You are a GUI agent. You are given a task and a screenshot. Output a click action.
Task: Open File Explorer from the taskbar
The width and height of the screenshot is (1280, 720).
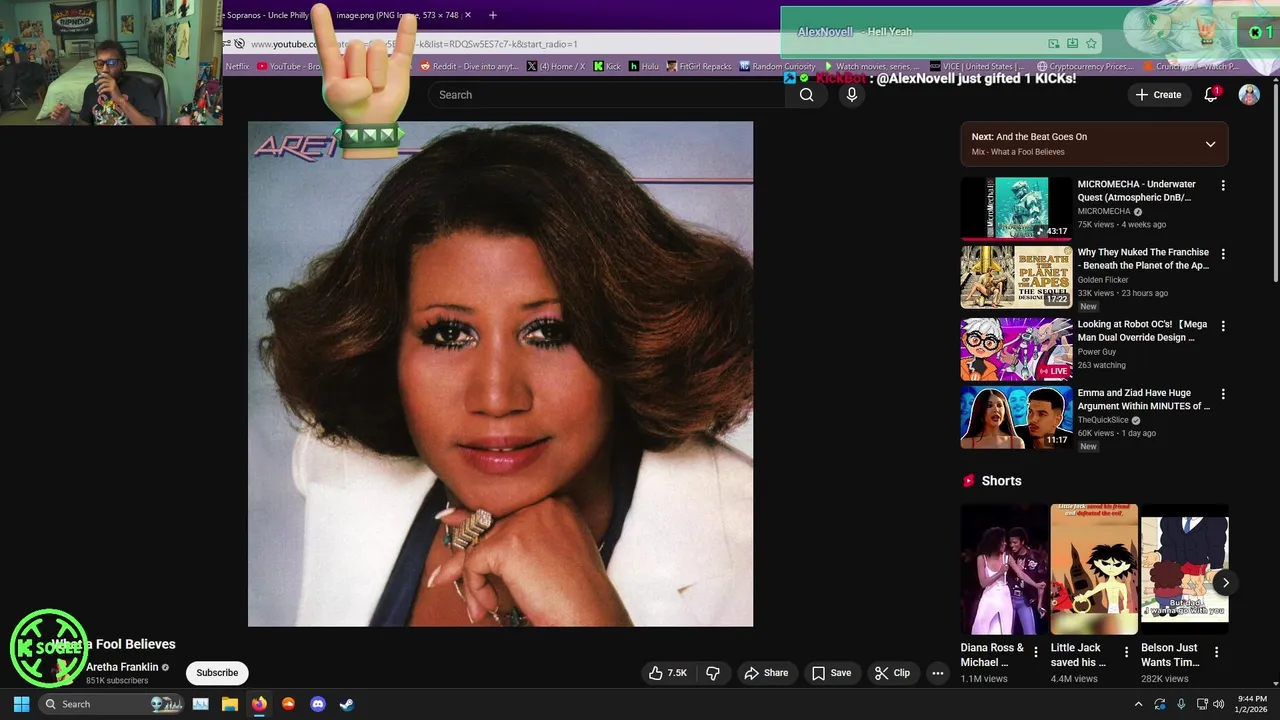[229, 704]
